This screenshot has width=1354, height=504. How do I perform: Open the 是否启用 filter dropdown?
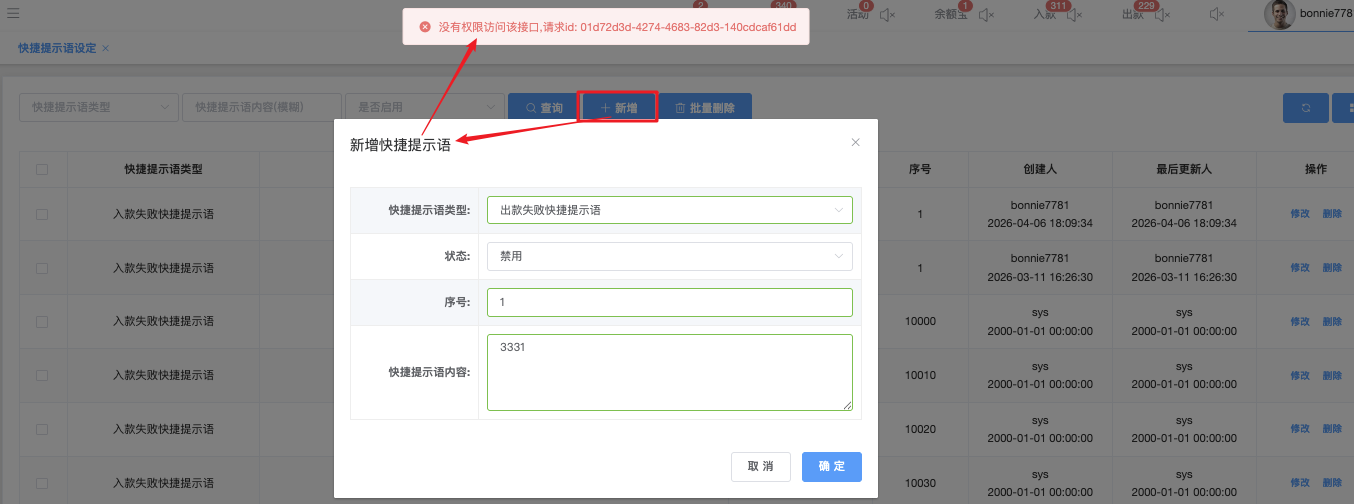[x=424, y=108]
